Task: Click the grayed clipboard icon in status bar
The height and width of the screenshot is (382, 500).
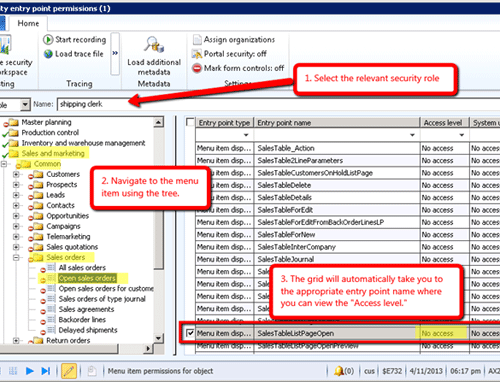Action: (92, 371)
